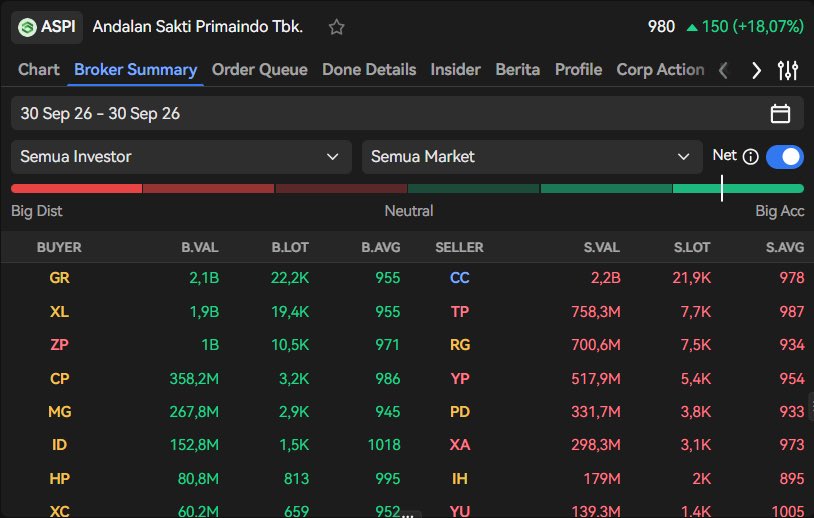Select seller broker CC
This screenshot has height=518, width=814.
[459, 278]
